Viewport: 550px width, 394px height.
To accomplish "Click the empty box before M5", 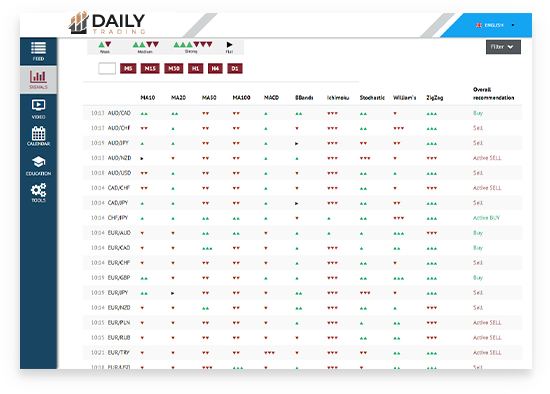I will coord(107,68).
